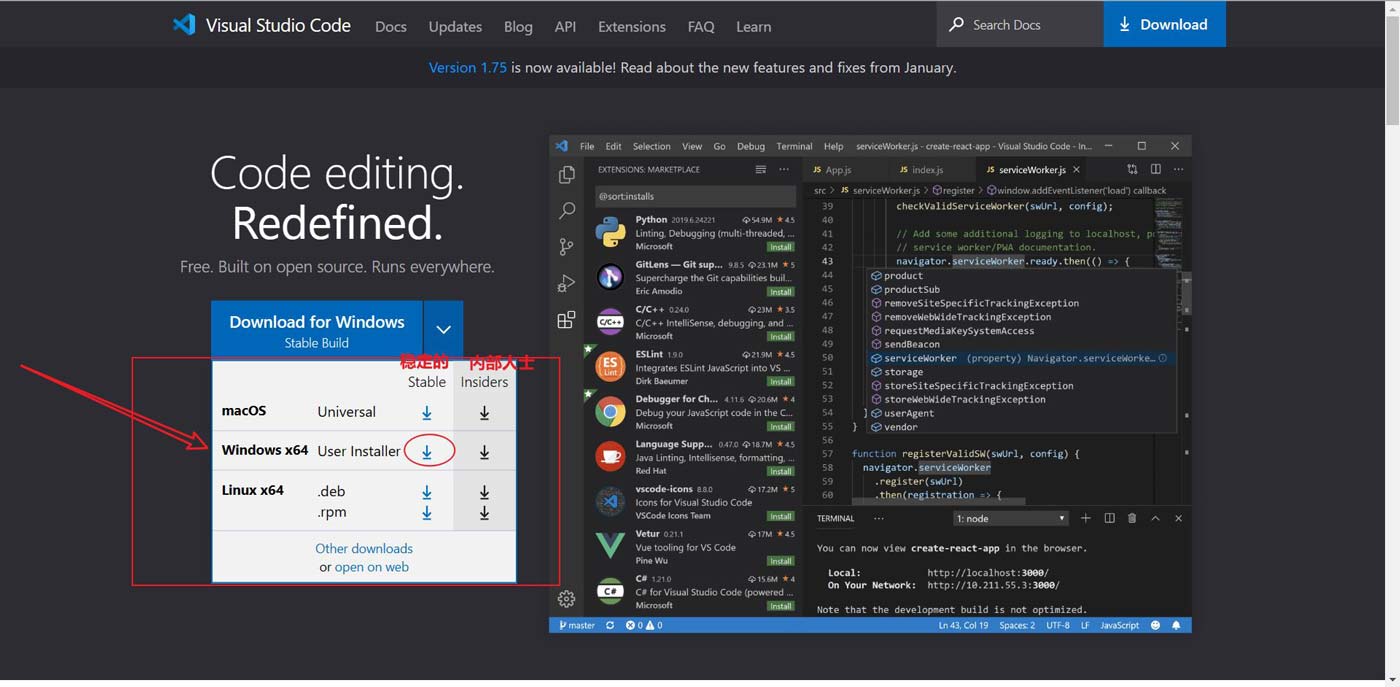This screenshot has height=687, width=1400.
Task: Download macOS Universal Insiders build
Action: click(484, 412)
